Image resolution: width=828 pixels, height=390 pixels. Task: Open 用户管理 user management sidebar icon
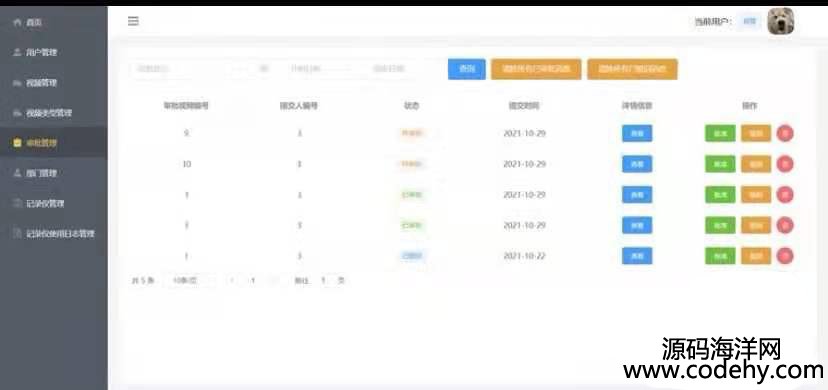(17, 52)
